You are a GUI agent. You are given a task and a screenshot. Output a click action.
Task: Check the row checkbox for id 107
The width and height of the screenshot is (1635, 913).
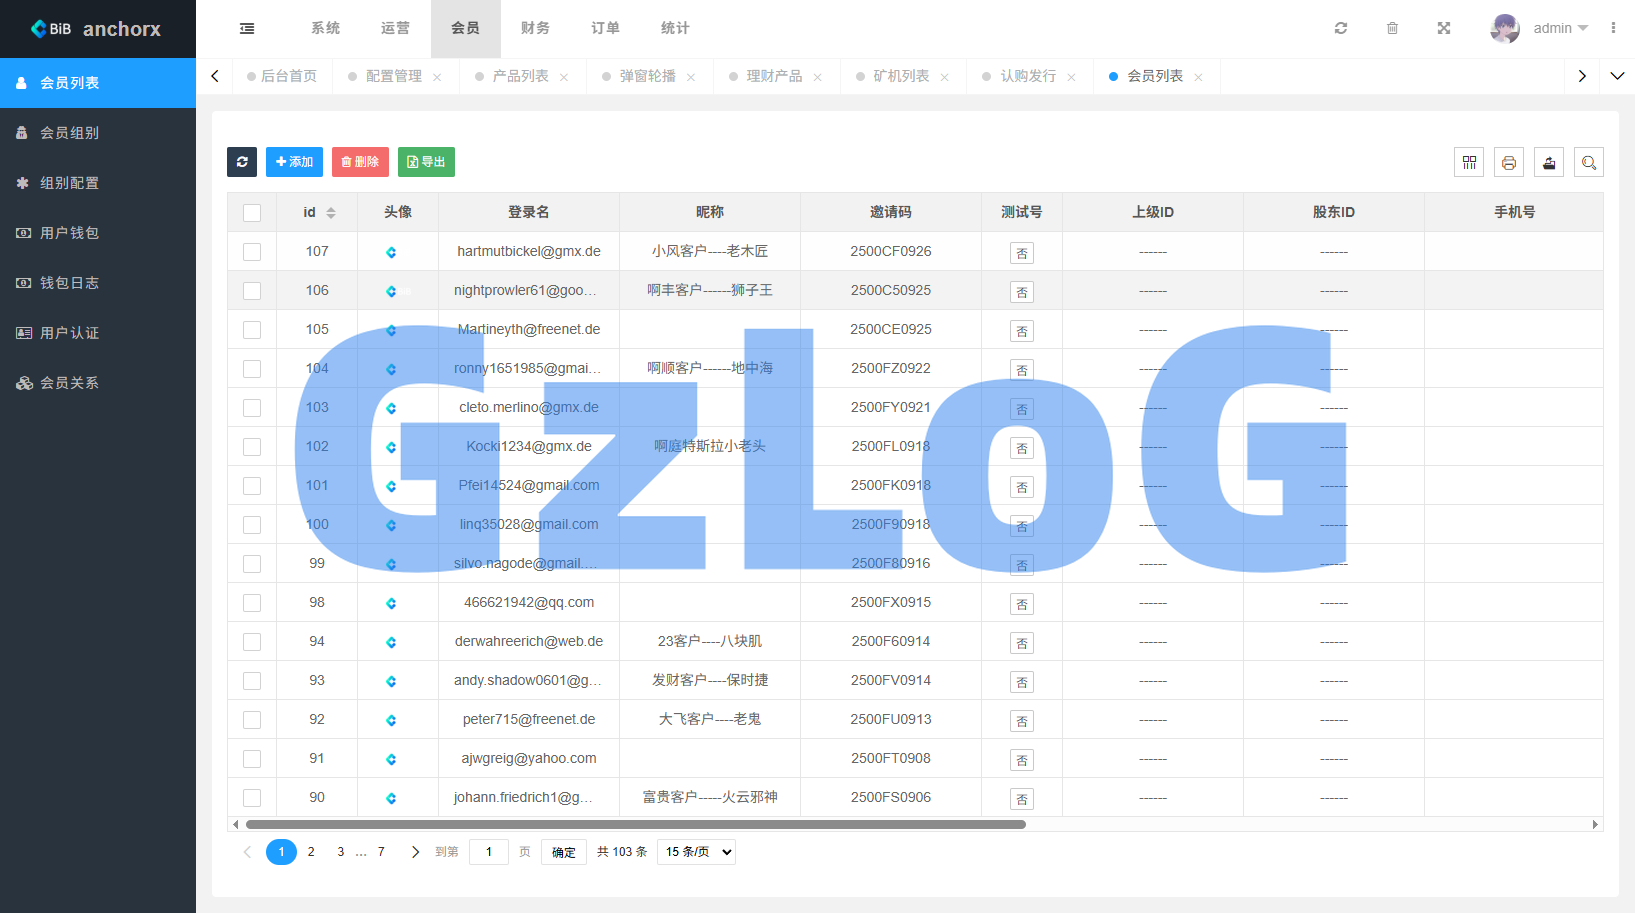click(252, 252)
